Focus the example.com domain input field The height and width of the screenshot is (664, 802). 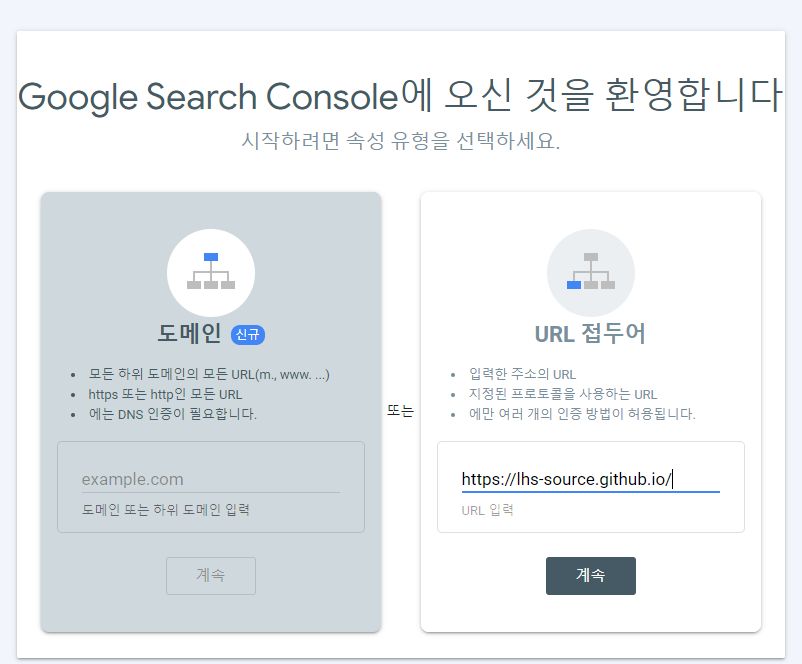210,479
